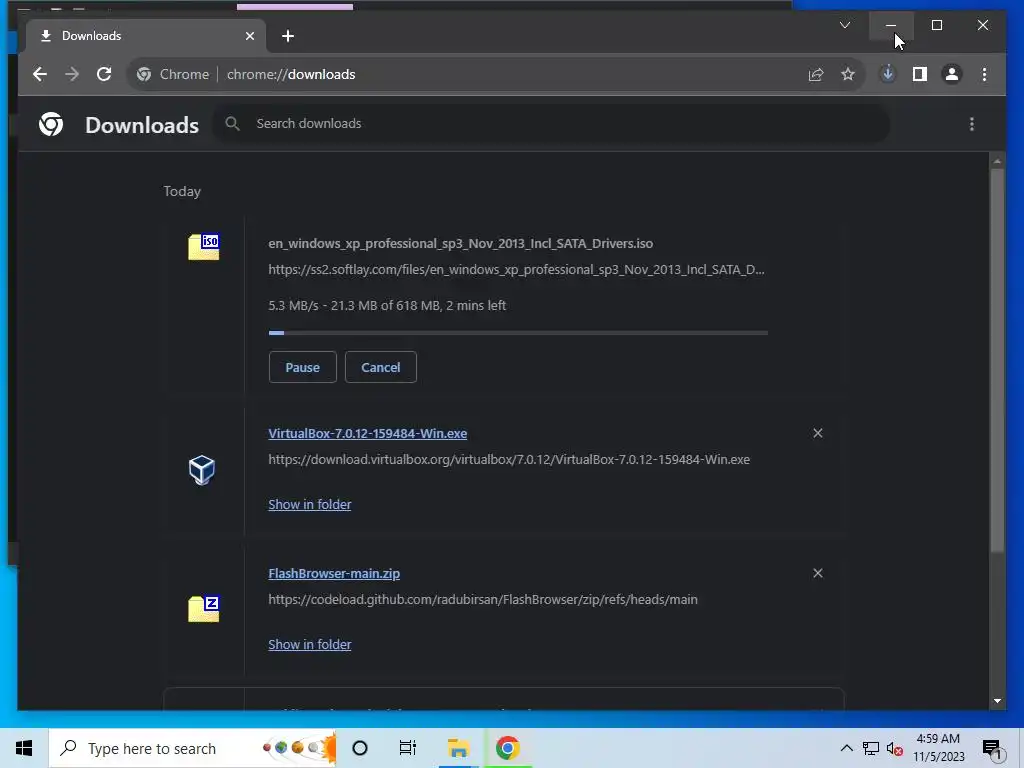
Task: Select the Downloads tab
Action: (x=146, y=36)
